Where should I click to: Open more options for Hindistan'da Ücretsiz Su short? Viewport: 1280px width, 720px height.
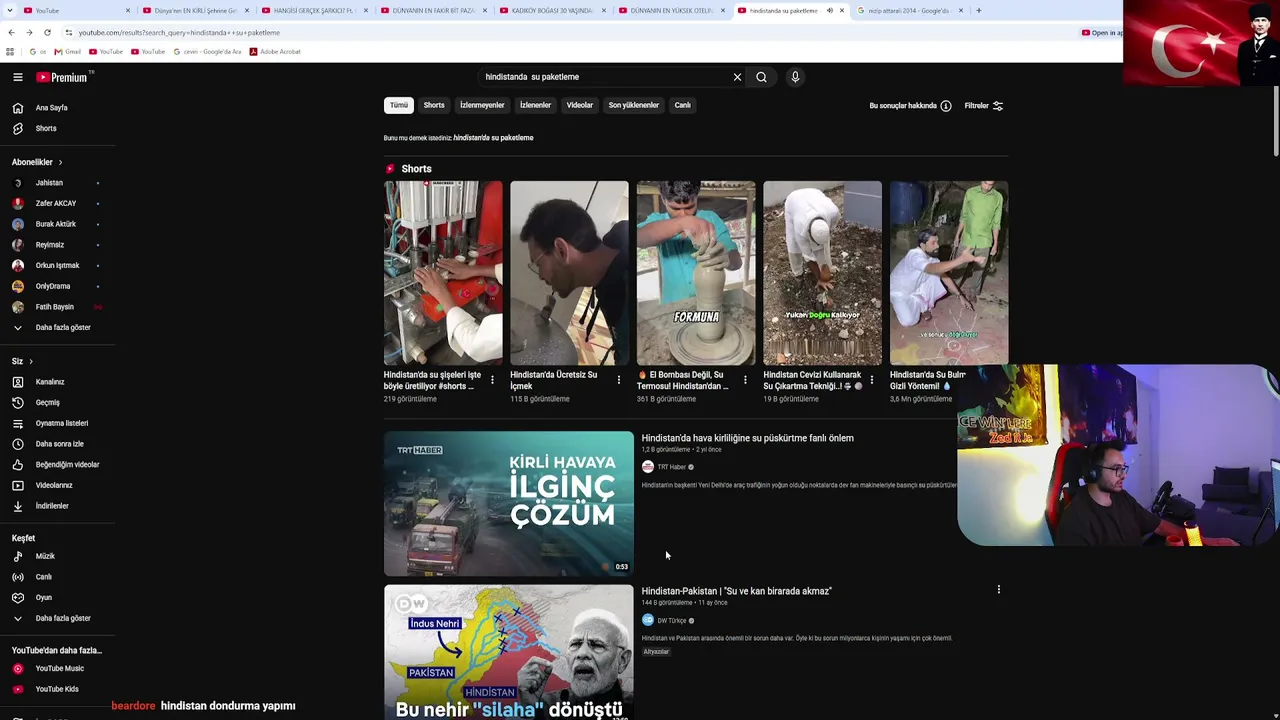point(618,380)
